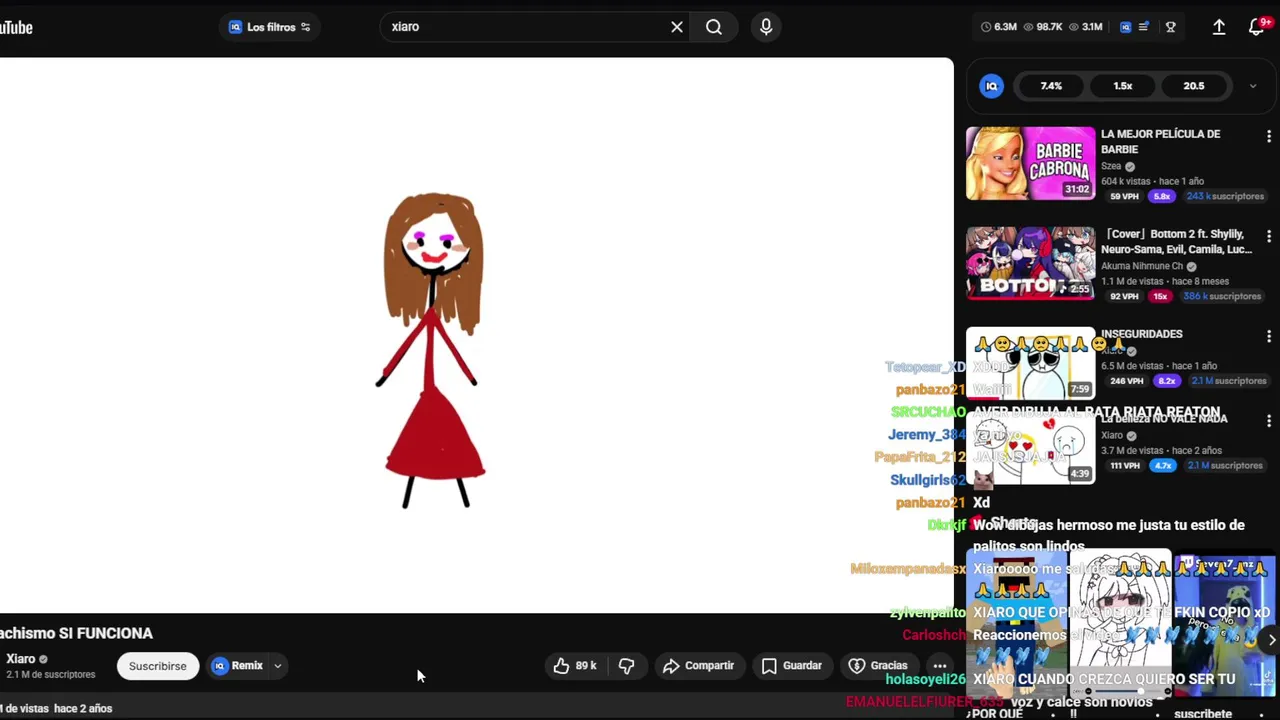Open the 'La belleza NO VALE NADA' thumbnail
1280x720 pixels.
(x=1031, y=447)
